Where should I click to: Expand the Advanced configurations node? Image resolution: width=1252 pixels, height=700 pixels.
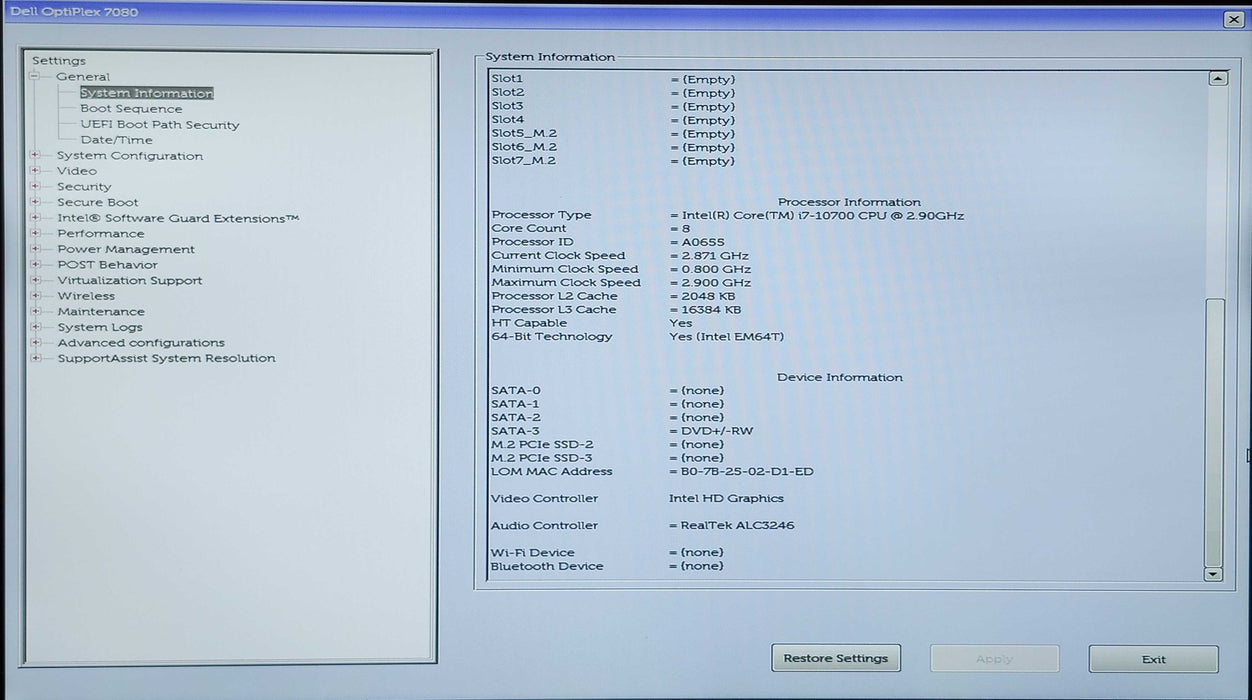tap(35, 342)
